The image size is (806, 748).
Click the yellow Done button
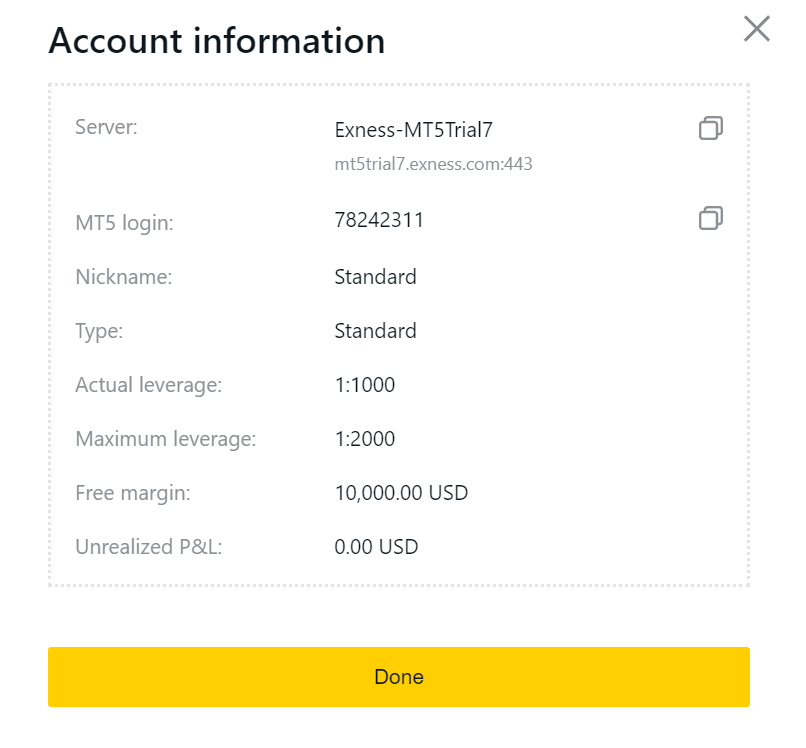point(399,677)
